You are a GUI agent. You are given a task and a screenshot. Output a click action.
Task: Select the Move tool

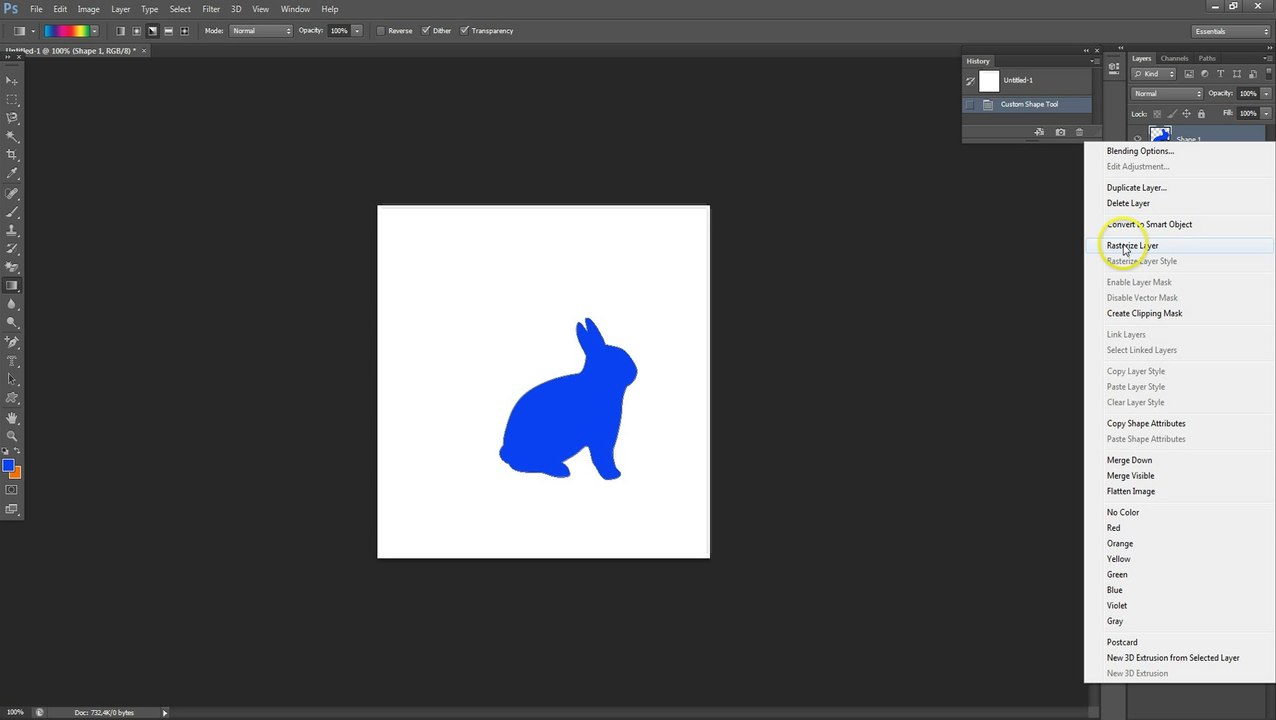point(12,81)
